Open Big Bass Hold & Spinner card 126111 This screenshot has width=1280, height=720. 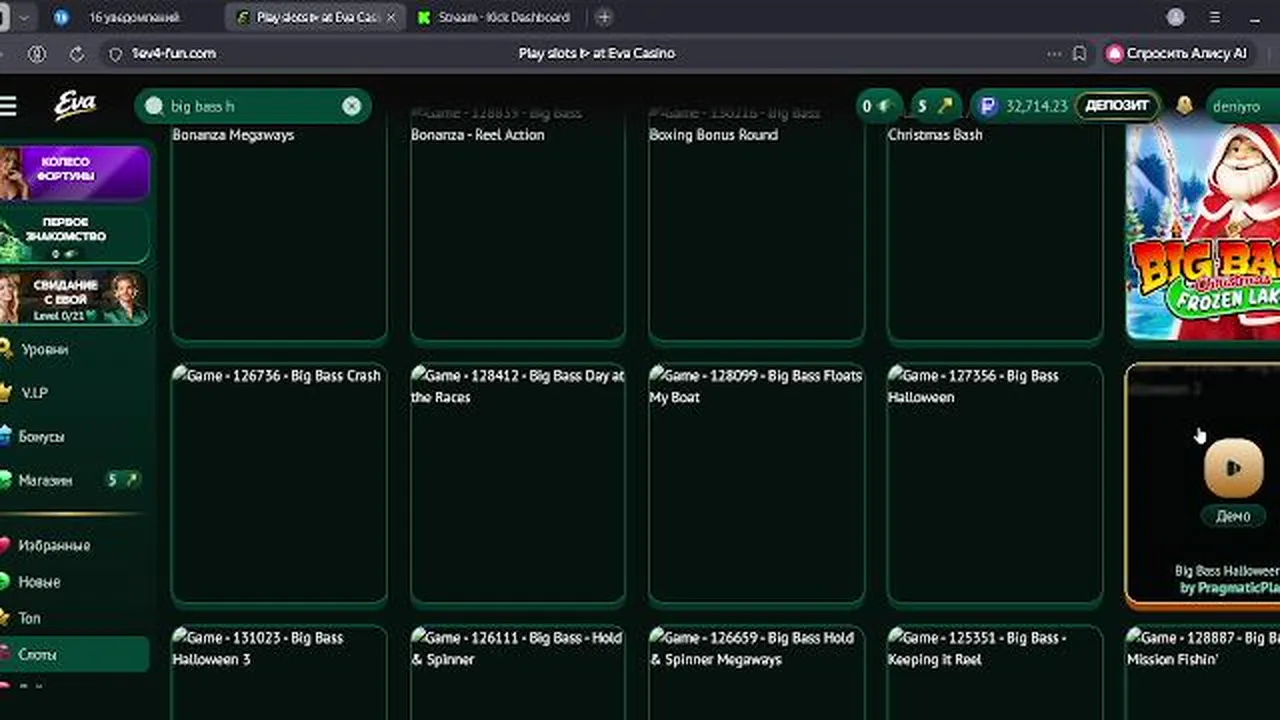point(518,673)
